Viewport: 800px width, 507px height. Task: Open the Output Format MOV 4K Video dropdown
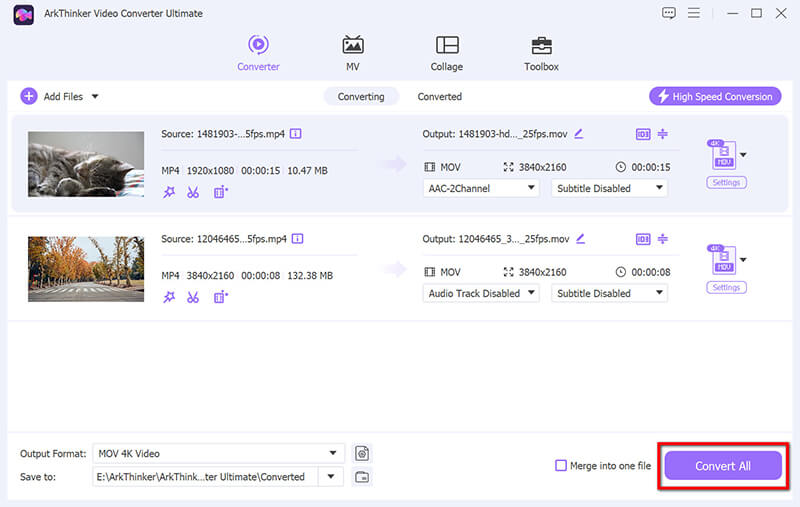(218, 453)
